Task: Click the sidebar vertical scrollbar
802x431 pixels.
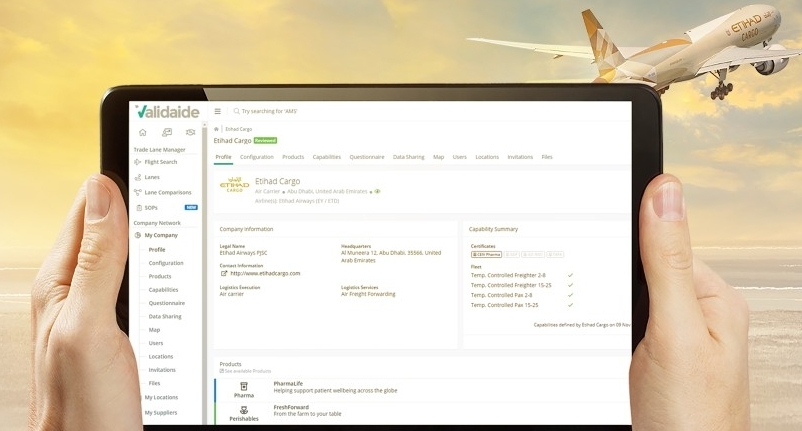Action: tap(205, 273)
